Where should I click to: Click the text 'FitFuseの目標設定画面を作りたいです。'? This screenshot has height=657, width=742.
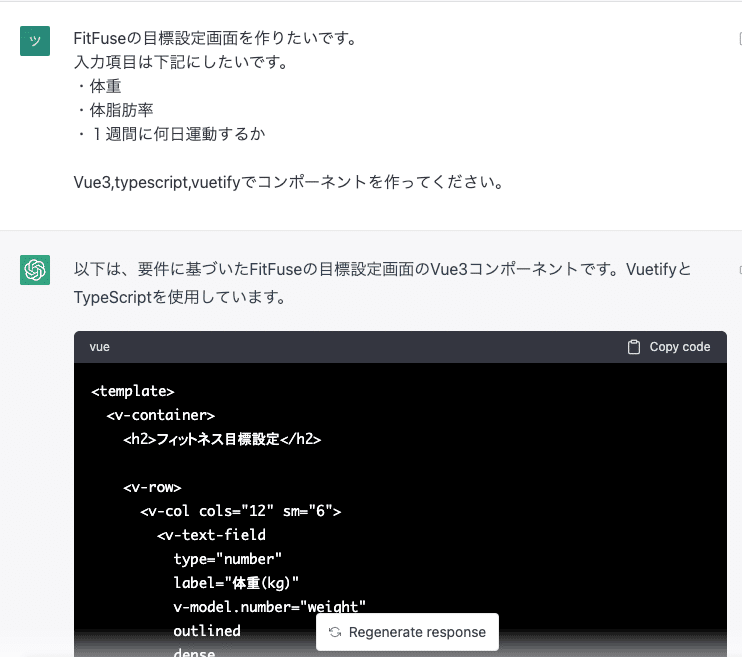pos(216,38)
